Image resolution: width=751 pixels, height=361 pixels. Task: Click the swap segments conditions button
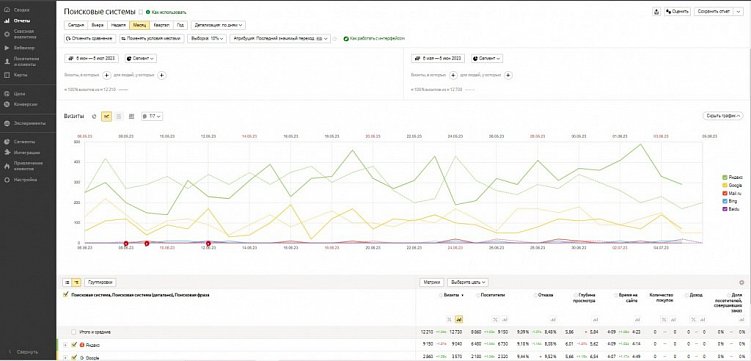pos(152,38)
